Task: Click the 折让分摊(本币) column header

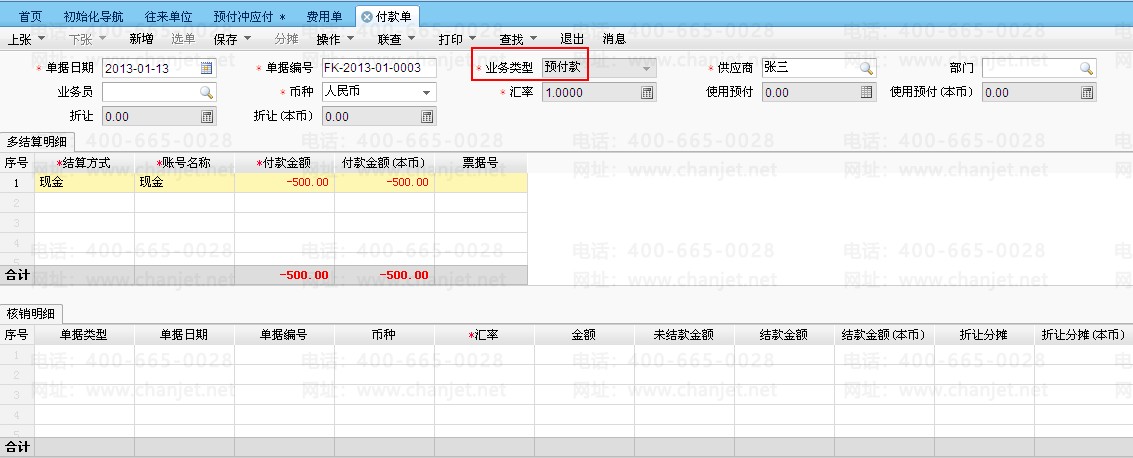Action: point(1083,335)
